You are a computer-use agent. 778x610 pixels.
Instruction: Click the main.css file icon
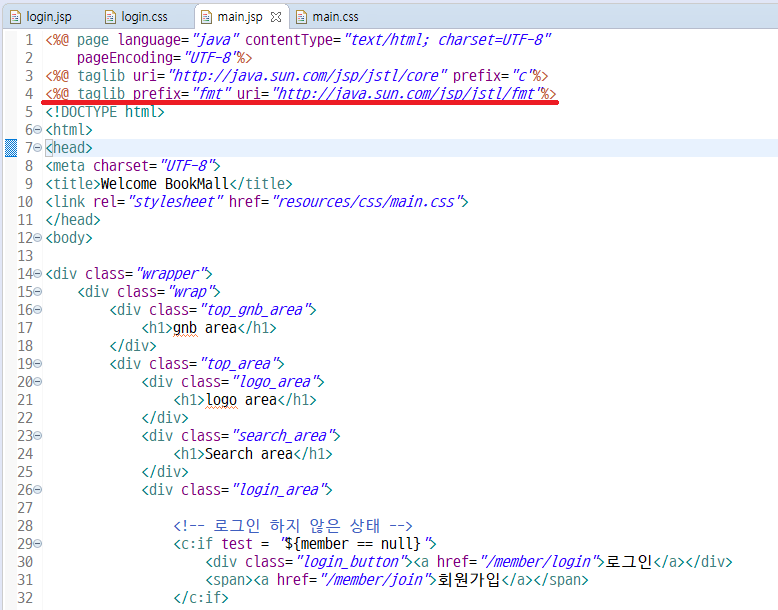[x=301, y=17]
